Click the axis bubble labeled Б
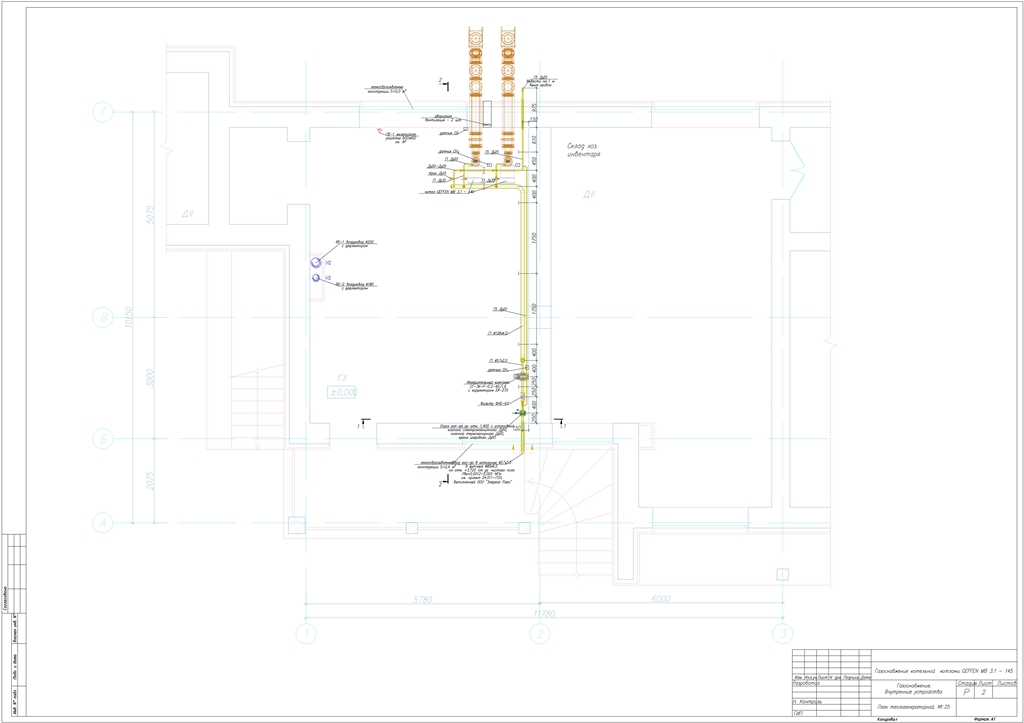 (103, 438)
